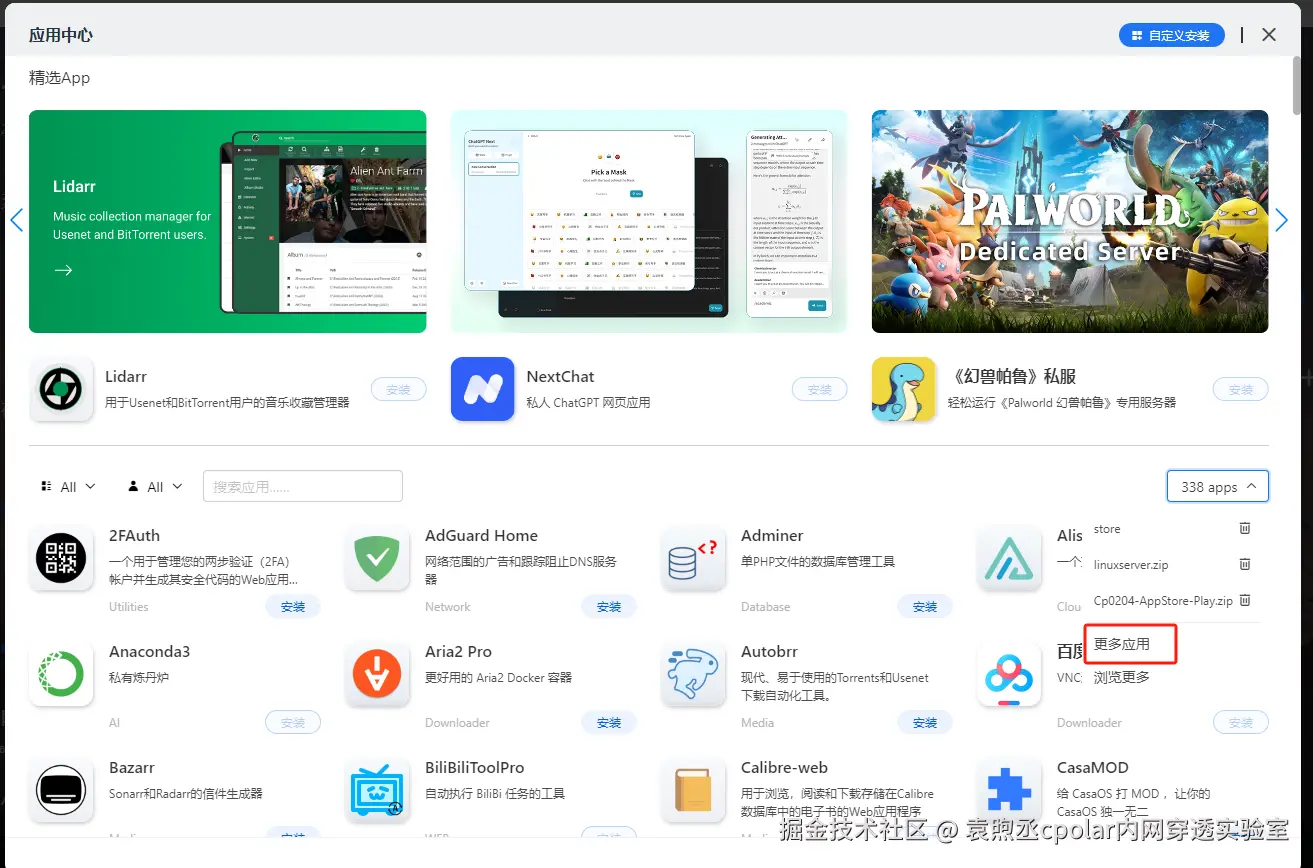Open the Bazarr app title
This screenshot has width=1313, height=868.
132,767
